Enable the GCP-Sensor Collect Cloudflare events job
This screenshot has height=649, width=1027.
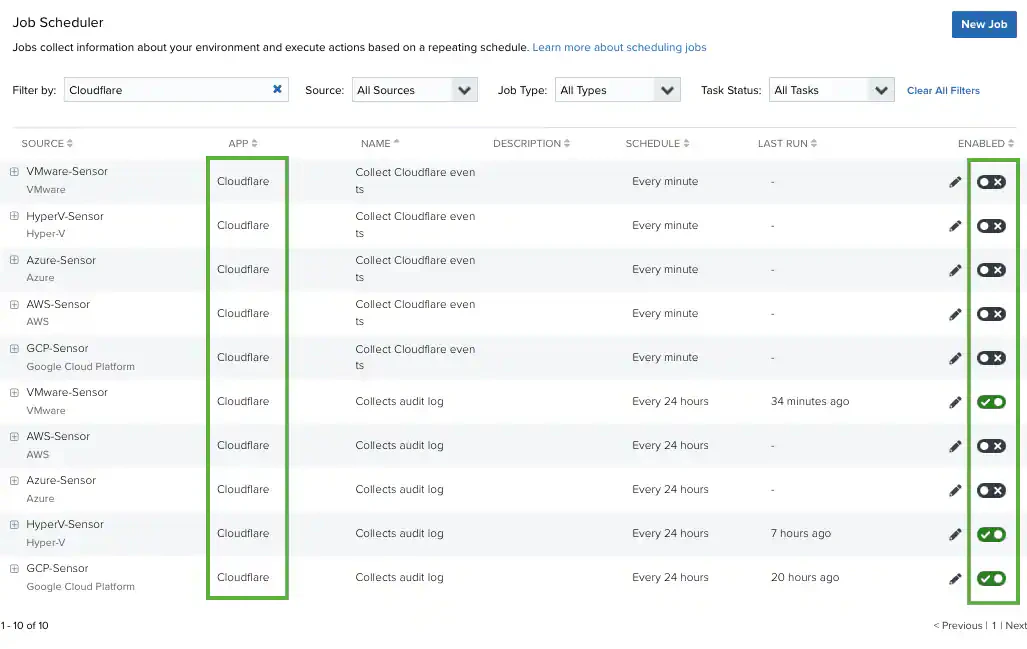click(991, 358)
